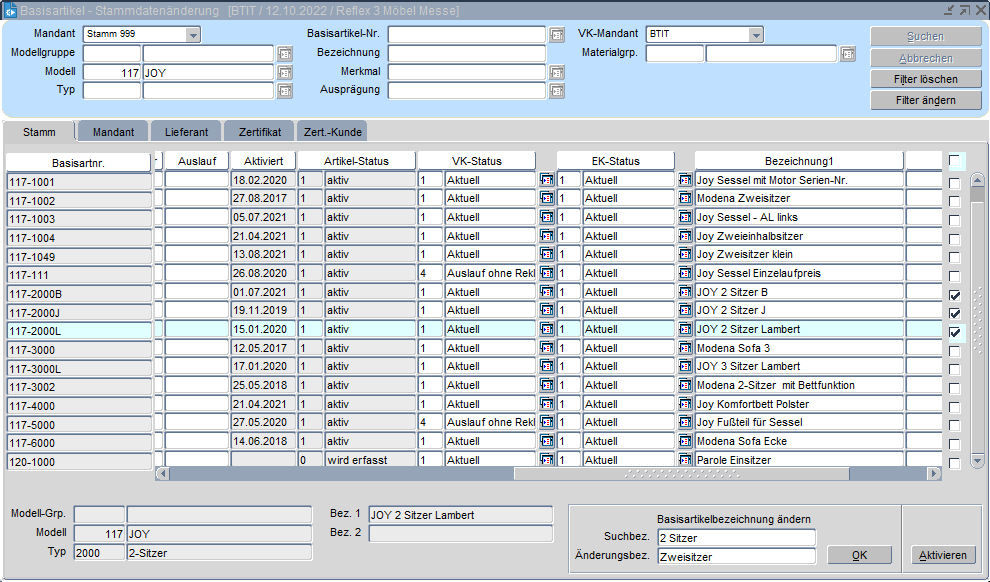Open VK-Status lookup icon for row 117-1001
Image resolution: width=990 pixels, height=582 pixels.
(x=546, y=180)
